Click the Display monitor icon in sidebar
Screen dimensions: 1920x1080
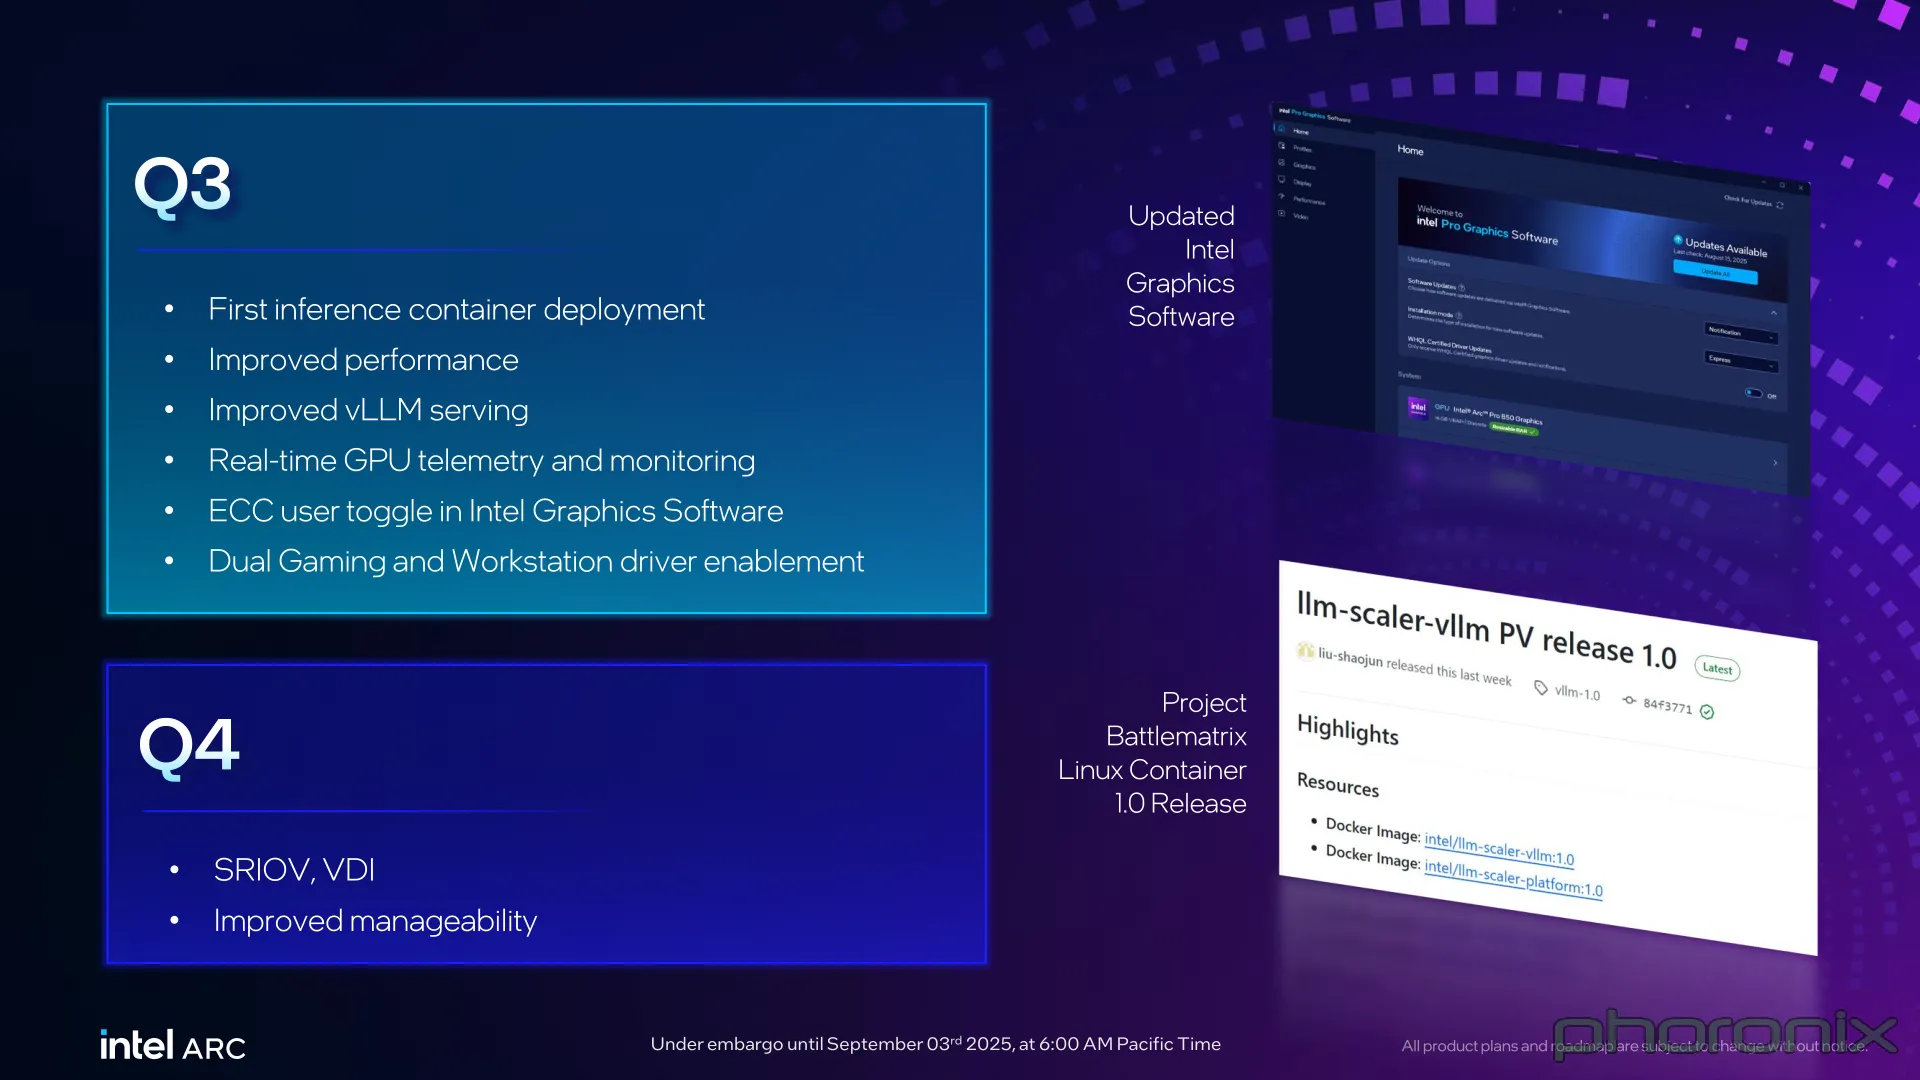click(1282, 180)
